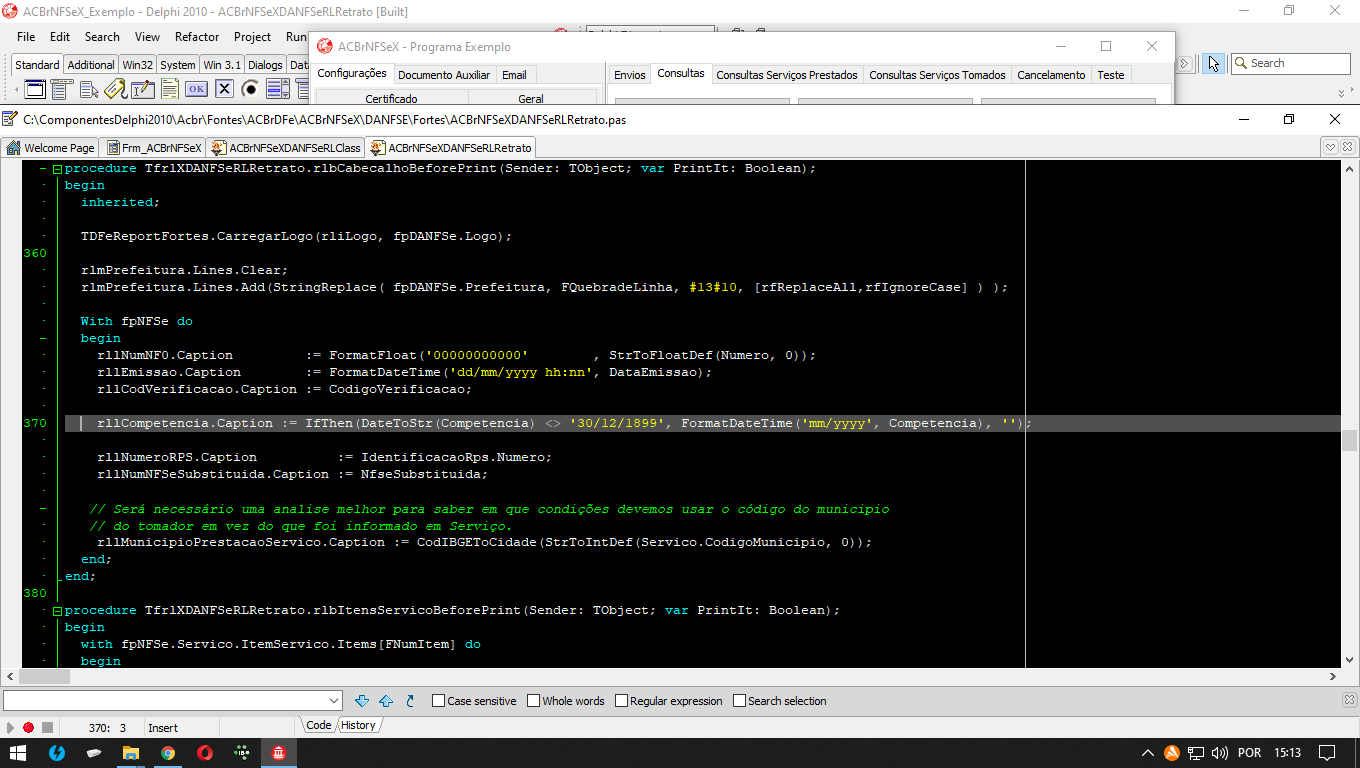This screenshot has height=768, width=1360.
Task: Enable Case sensitive search option
Action: pos(474,701)
